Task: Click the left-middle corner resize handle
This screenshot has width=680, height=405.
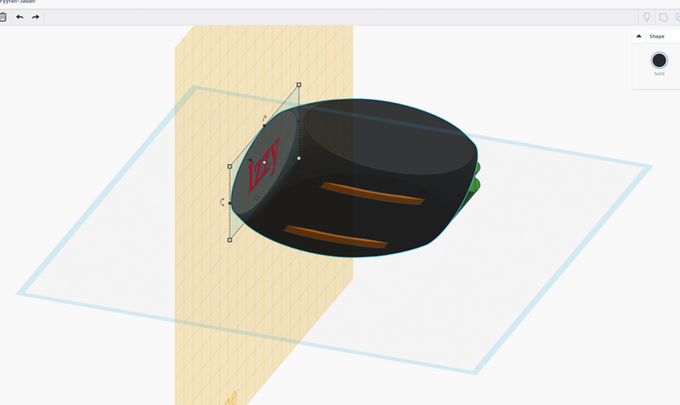Action: (230, 167)
